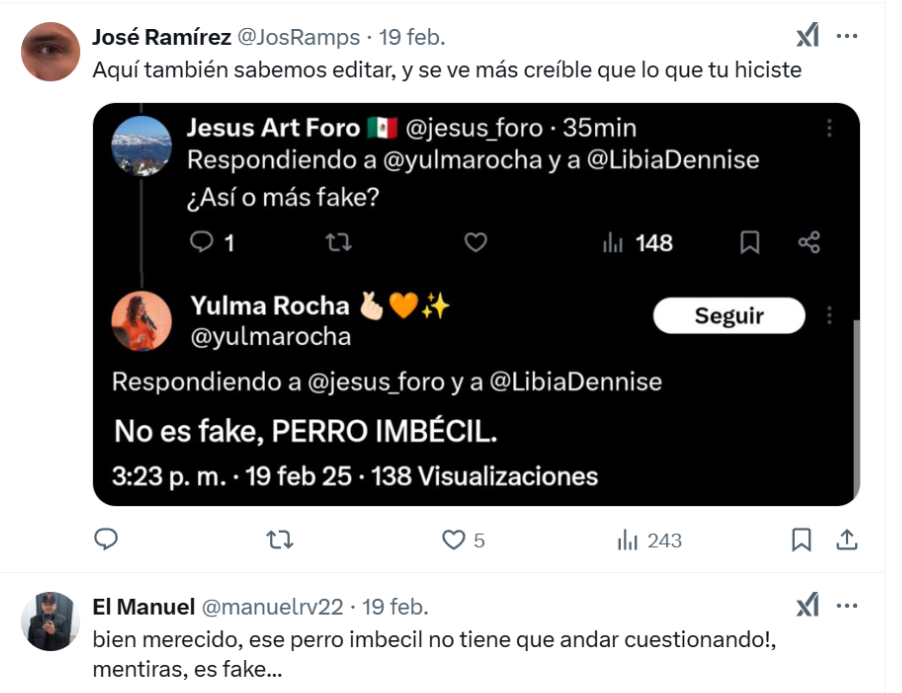Open more options on José Ramírez's post
This screenshot has height=693, width=902.
tap(847, 37)
